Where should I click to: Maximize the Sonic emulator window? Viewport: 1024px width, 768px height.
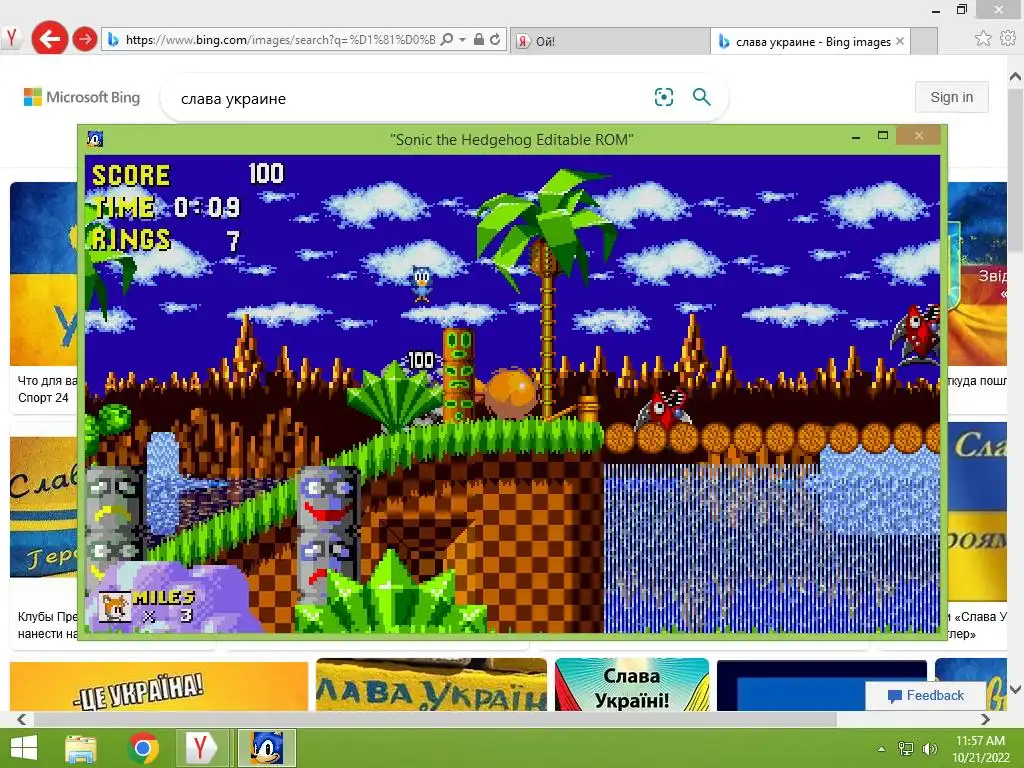tap(883, 136)
